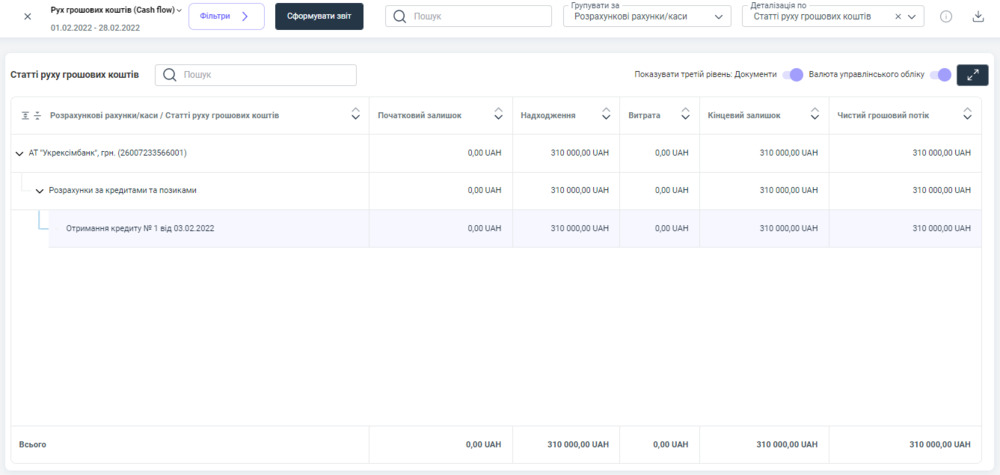1000x475 pixels.
Task: Click collapse all rows icon in table header
Action: point(37,116)
